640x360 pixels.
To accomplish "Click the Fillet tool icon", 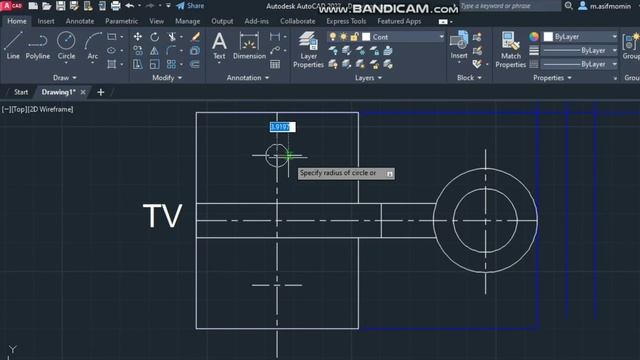I will click(172, 51).
